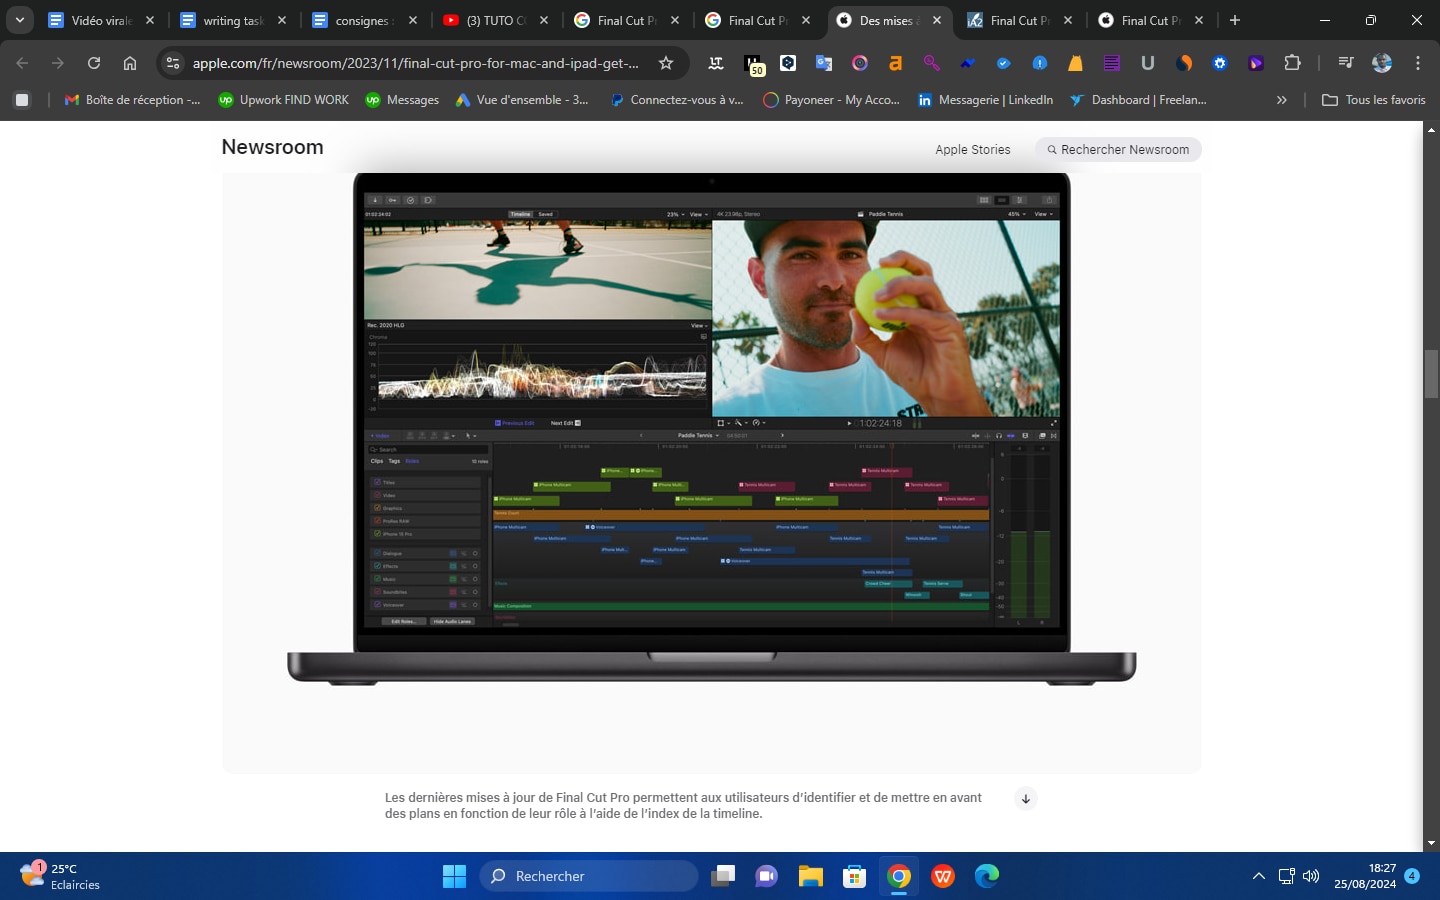View site information icon in address bar
The height and width of the screenshot is (900, 1440).
[173, 63]
